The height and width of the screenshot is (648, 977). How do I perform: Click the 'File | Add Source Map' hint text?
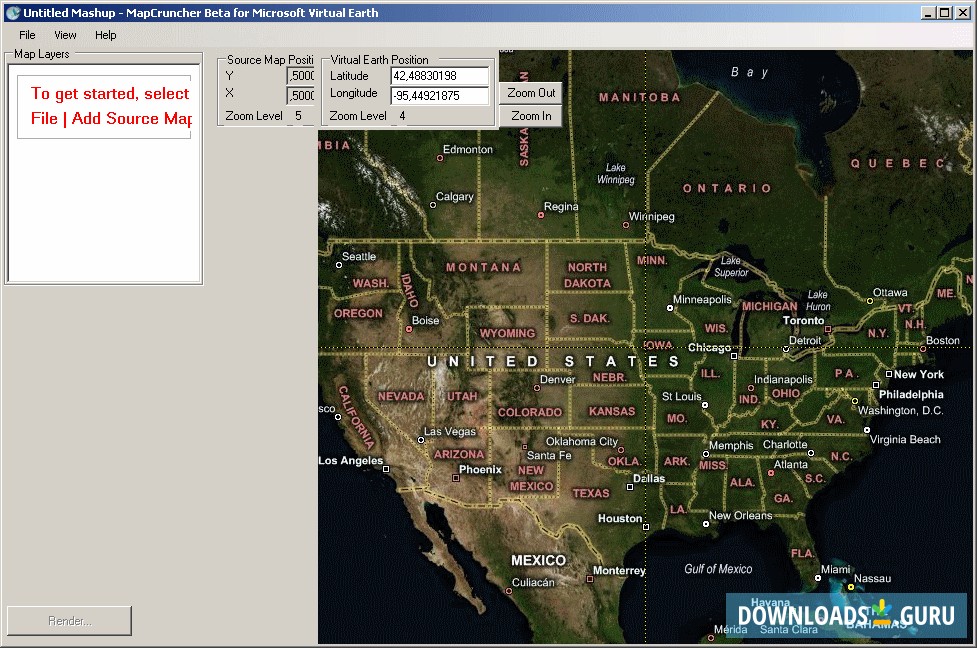tap(112, 118)
